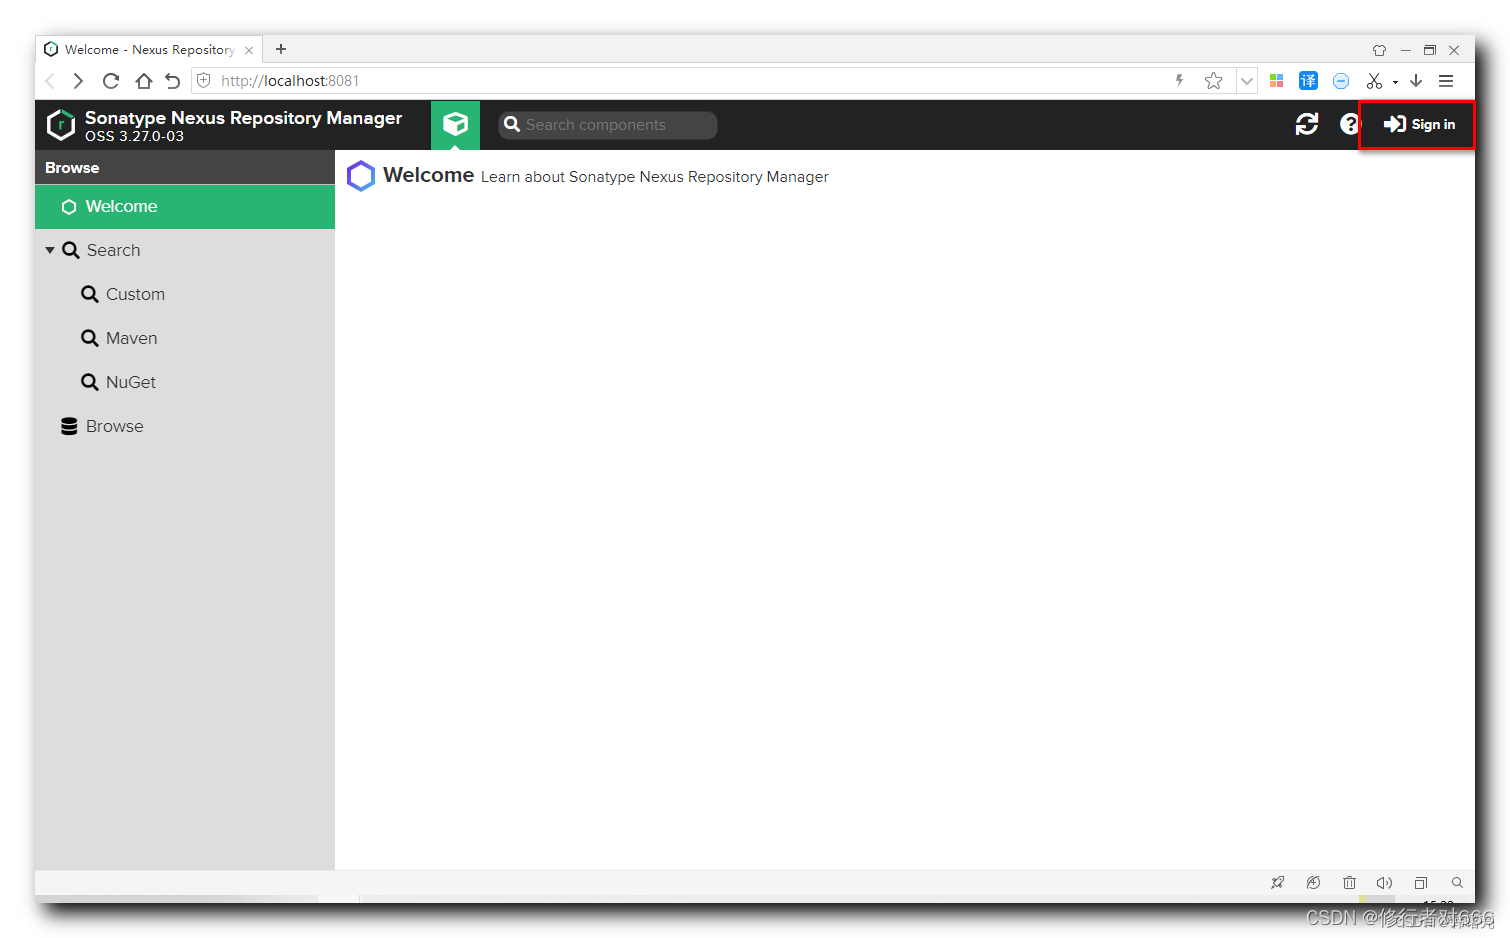Click the blue translate extension icon

coord(1308,80)
